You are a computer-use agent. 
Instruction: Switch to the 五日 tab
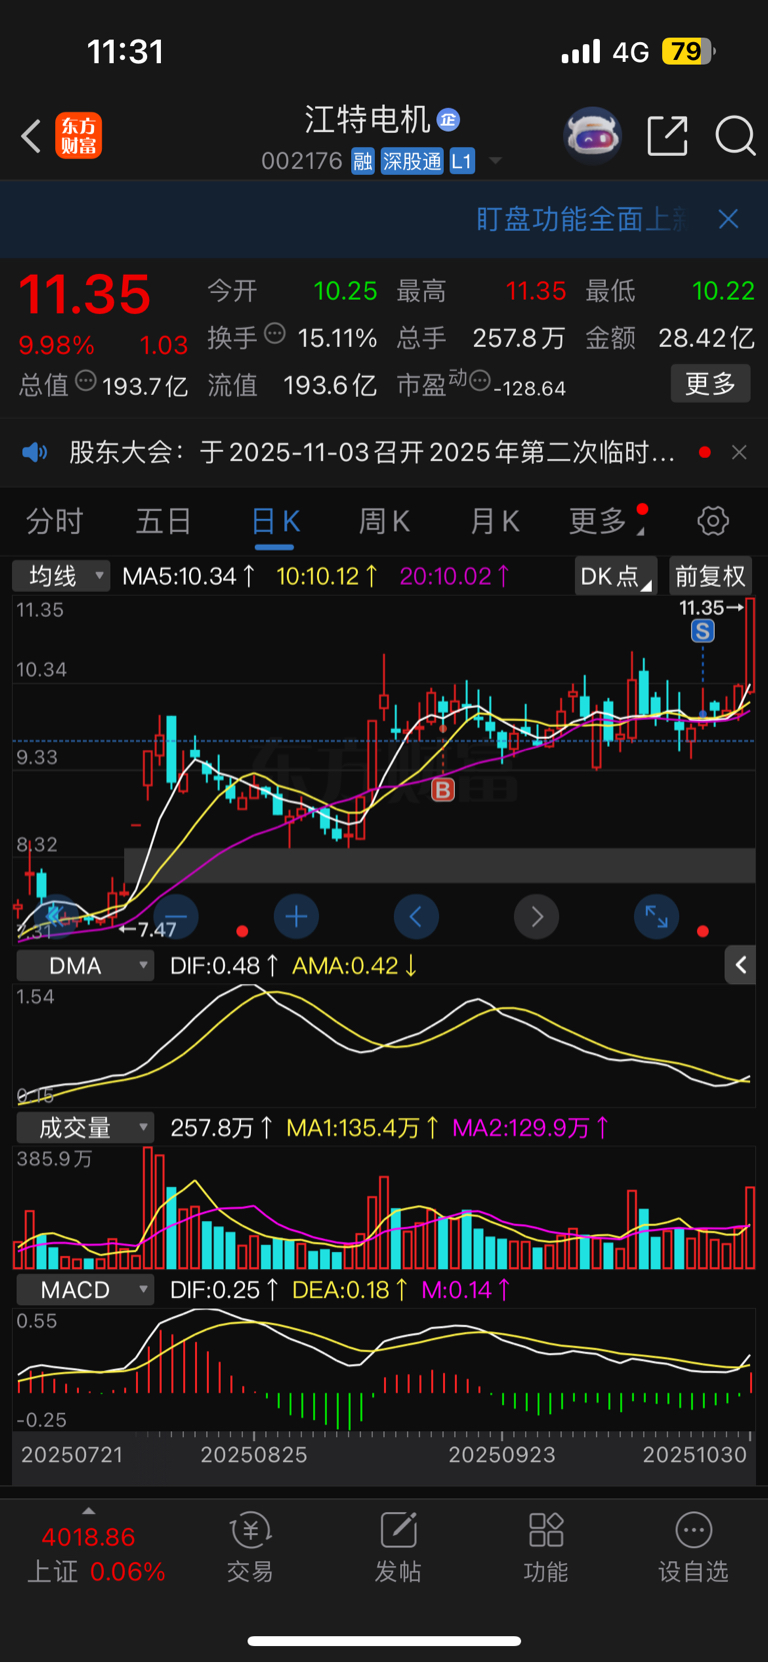point(164,521)
